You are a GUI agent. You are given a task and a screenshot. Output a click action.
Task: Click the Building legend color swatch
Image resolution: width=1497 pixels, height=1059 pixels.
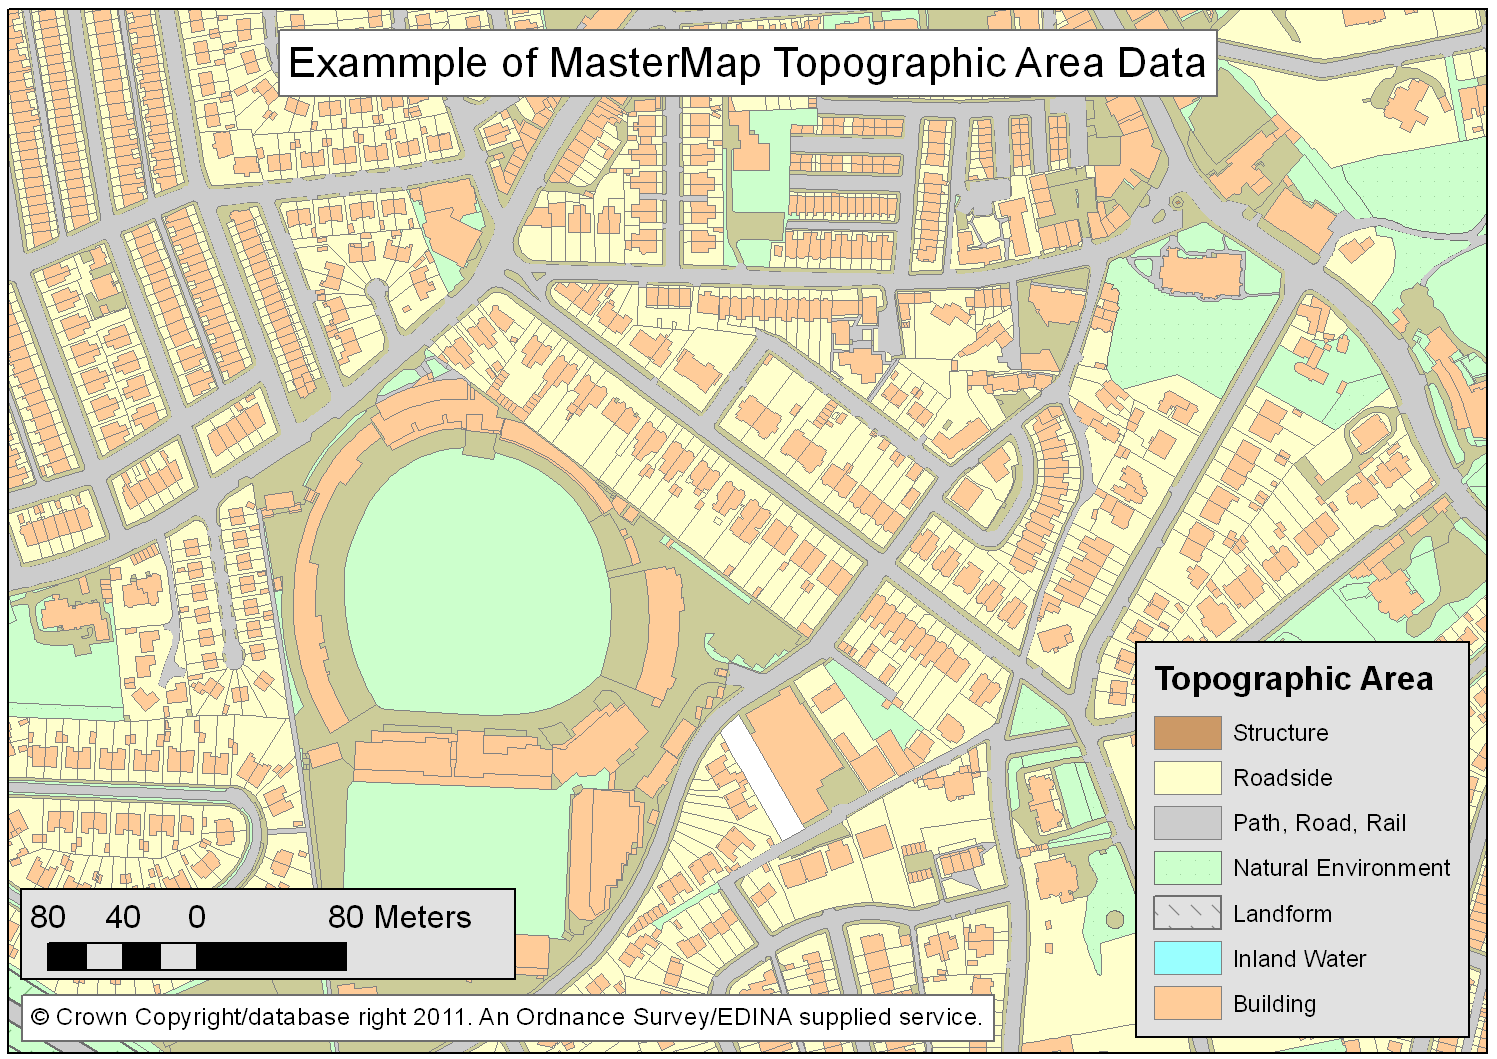click(1187, 1003)
